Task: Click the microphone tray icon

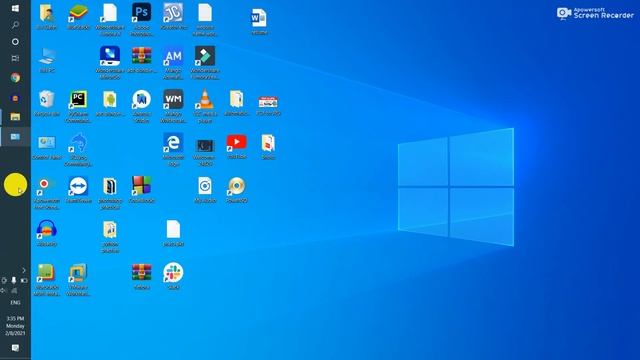Action: click(13, 280)
